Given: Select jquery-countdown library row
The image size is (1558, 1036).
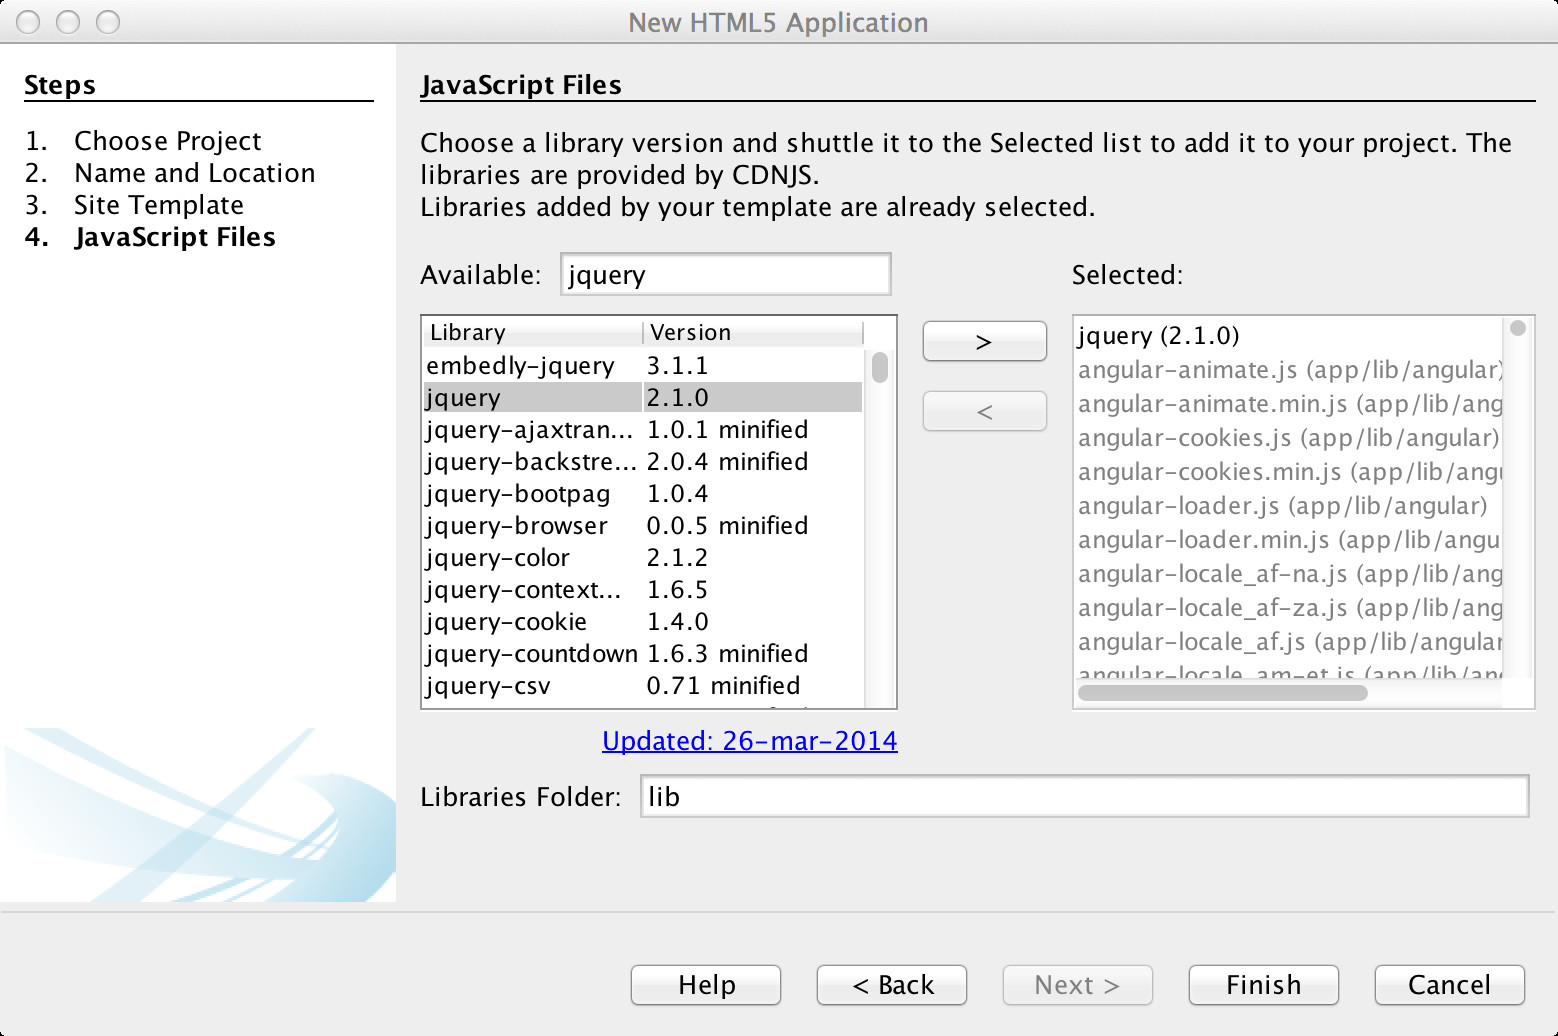Looking at the screenshot, I should click(643, 653).
